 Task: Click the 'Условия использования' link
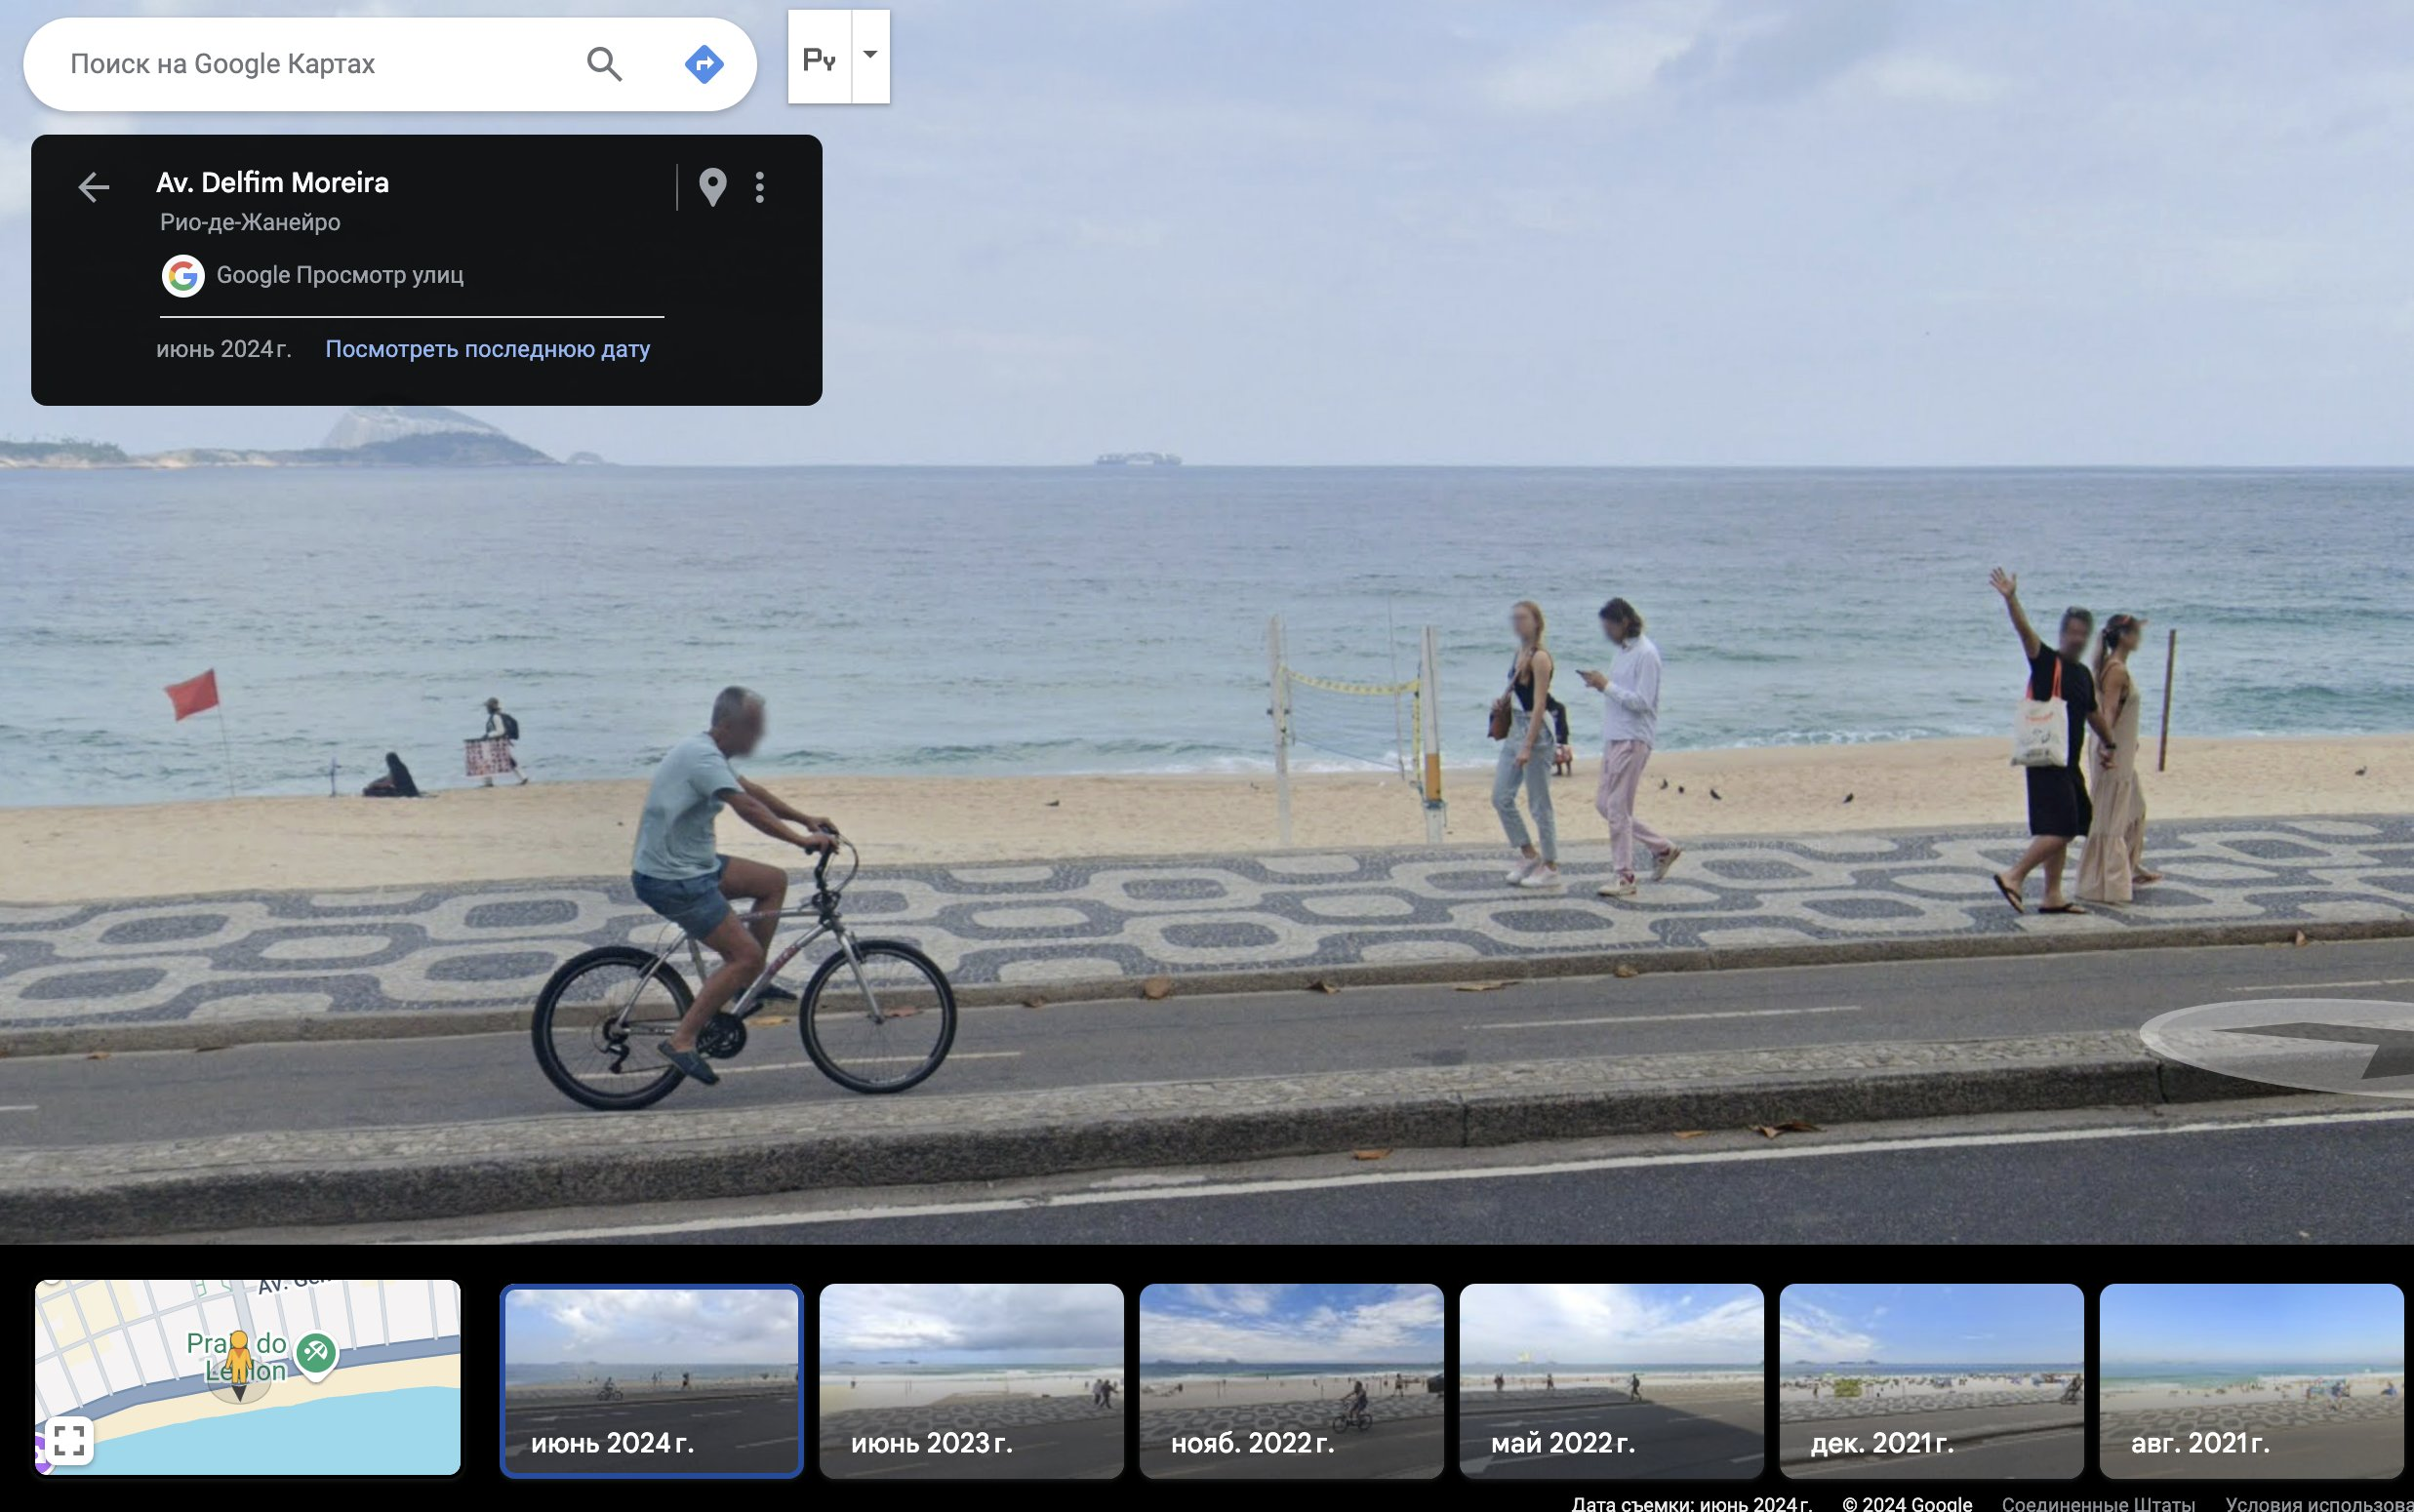2318,1503
